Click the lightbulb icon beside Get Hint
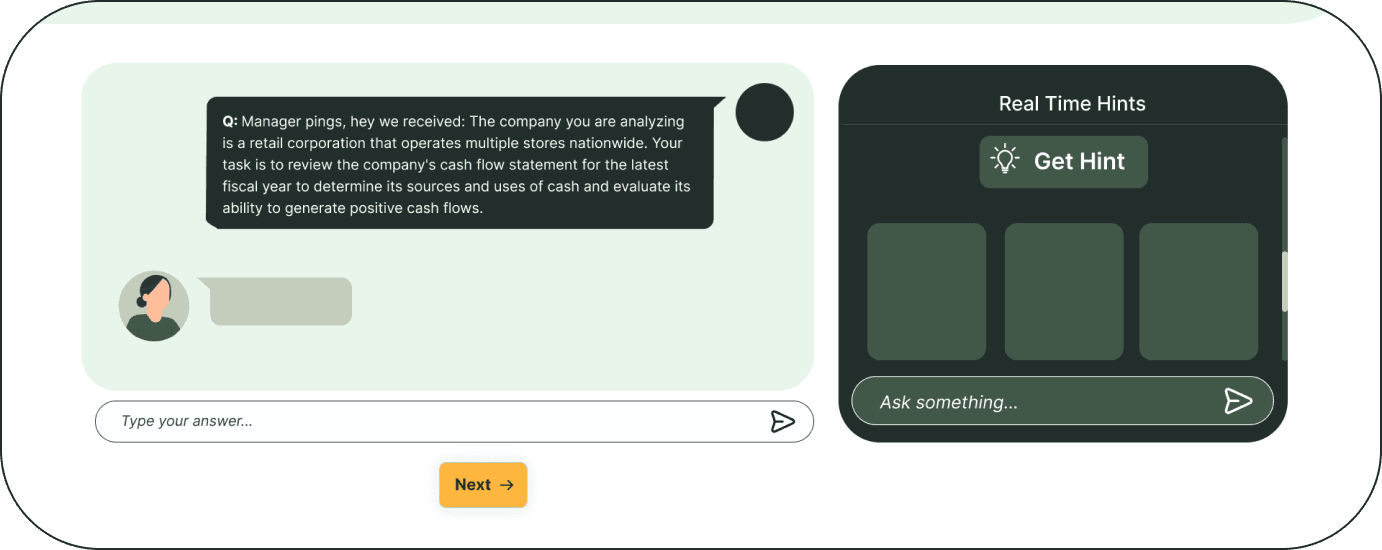 pos(1004,161)
